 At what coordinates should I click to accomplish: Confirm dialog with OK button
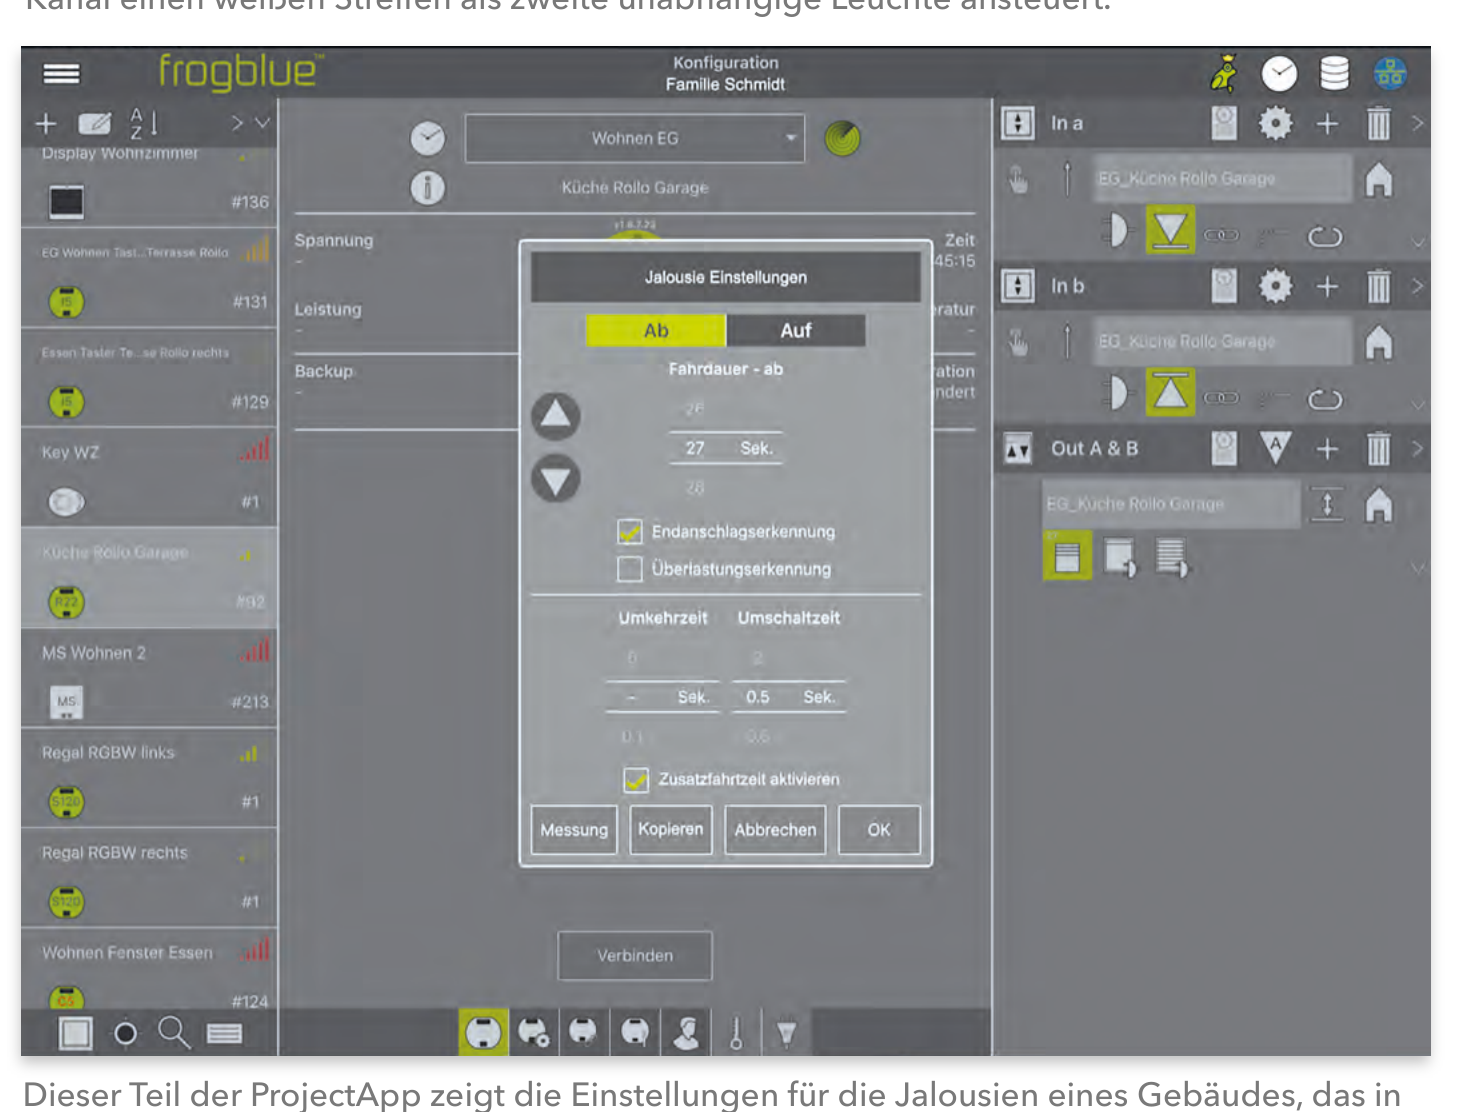(x=878, y=830)
